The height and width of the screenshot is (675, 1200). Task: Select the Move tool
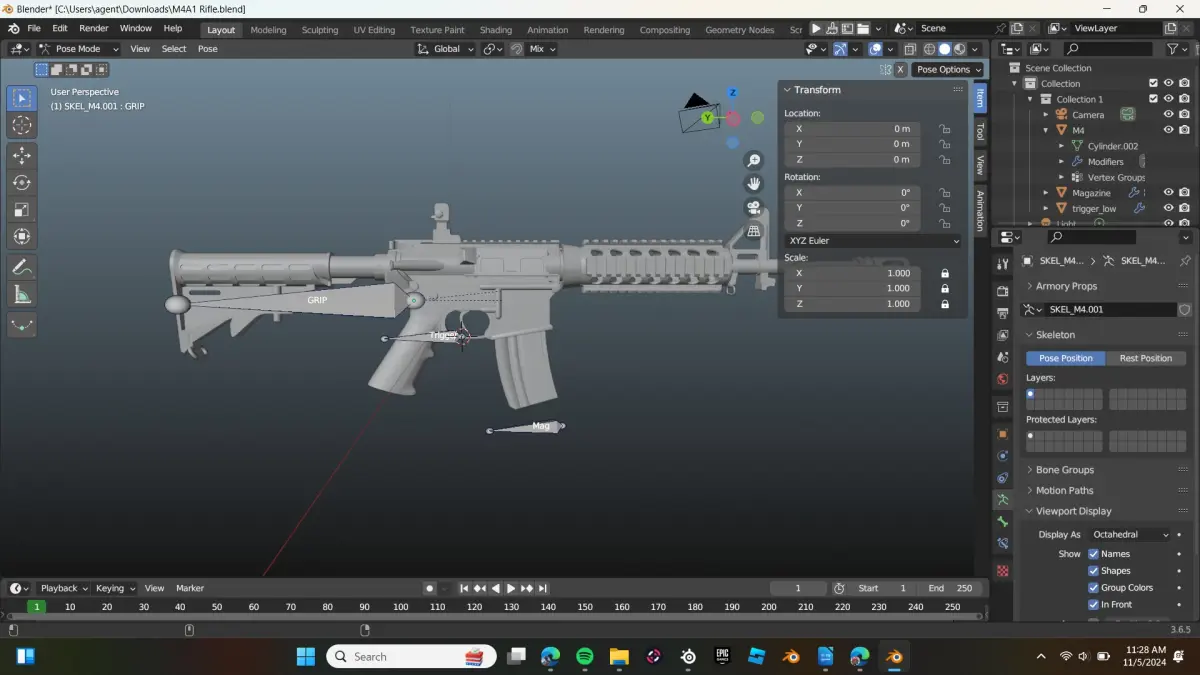click(22, 155)
